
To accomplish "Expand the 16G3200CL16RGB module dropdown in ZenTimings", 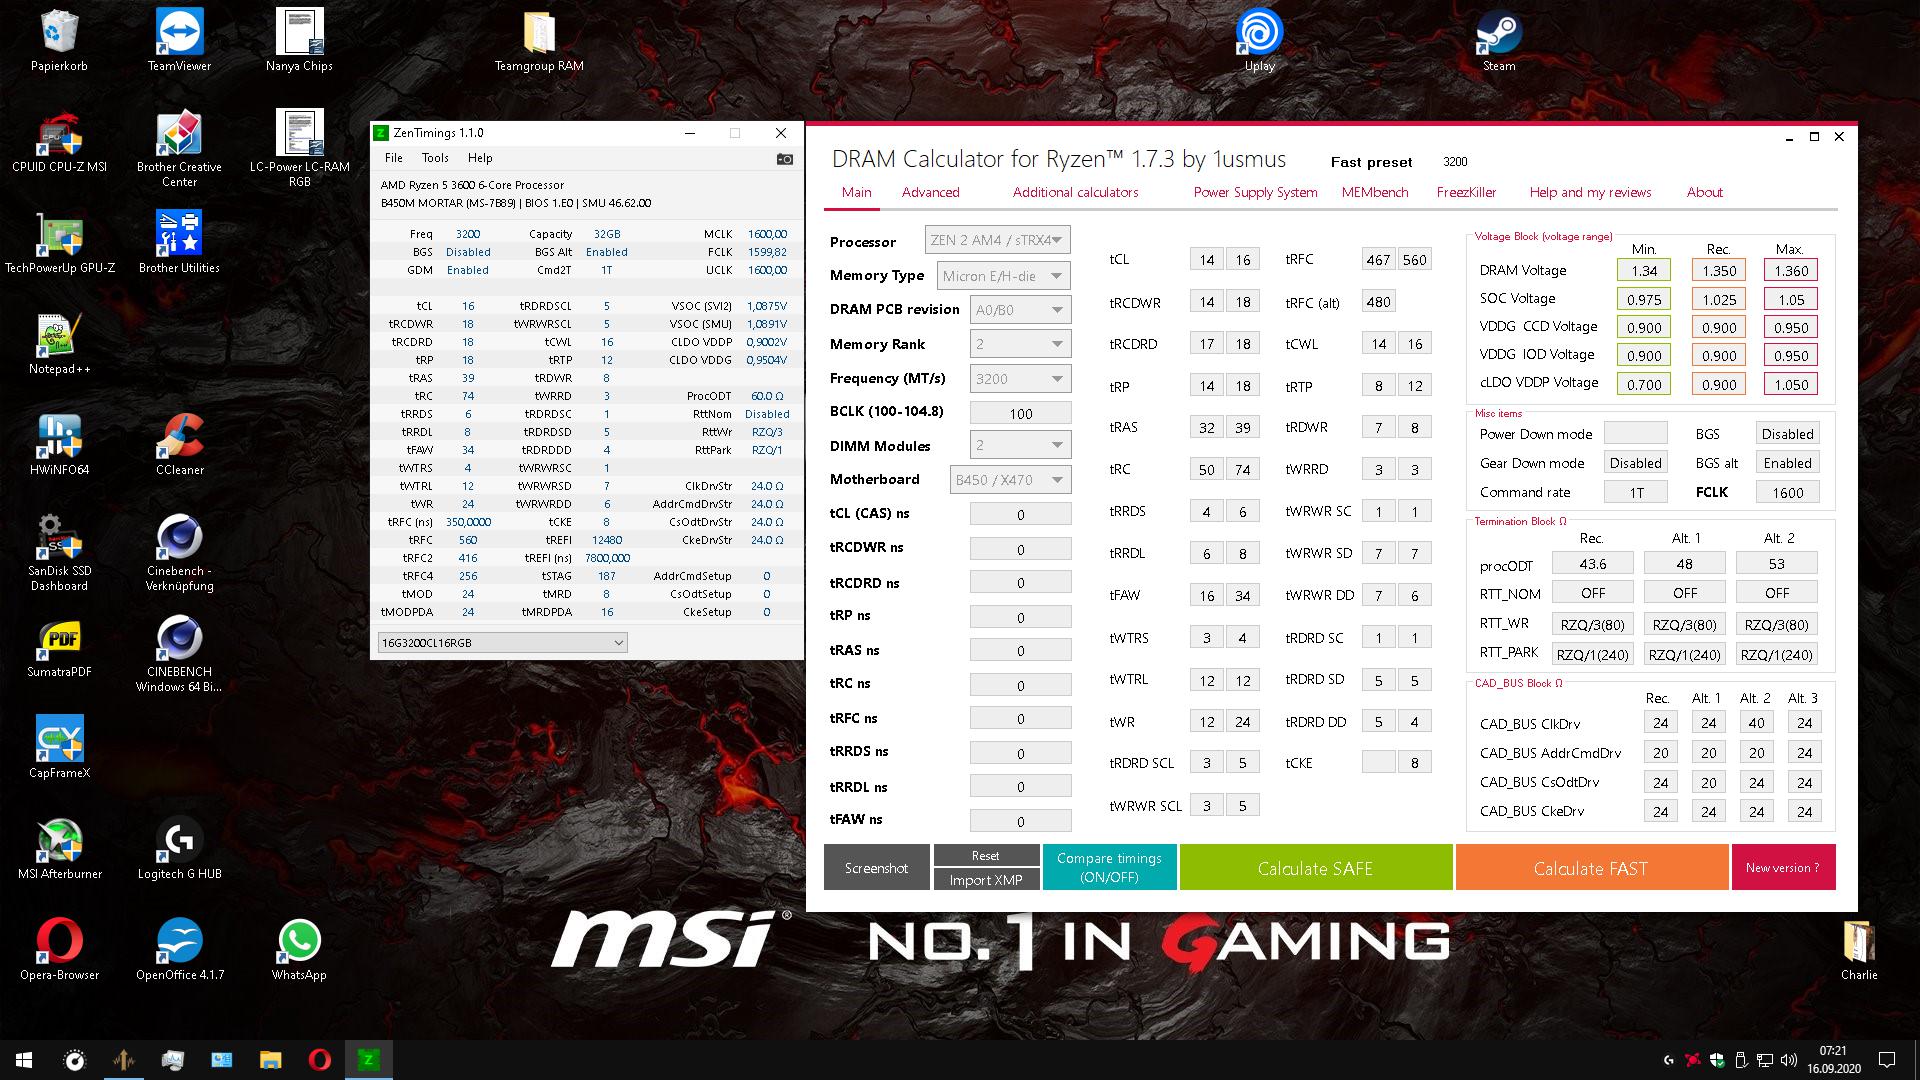I will tap(502, 642).
